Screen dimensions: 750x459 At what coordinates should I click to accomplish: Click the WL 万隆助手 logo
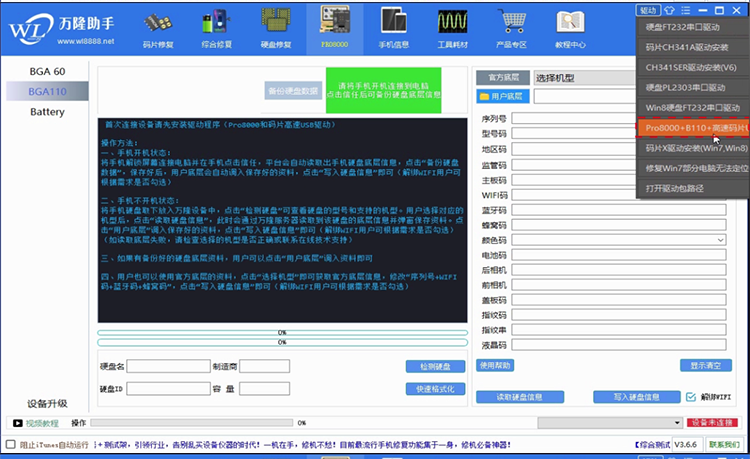click(62, 30)
